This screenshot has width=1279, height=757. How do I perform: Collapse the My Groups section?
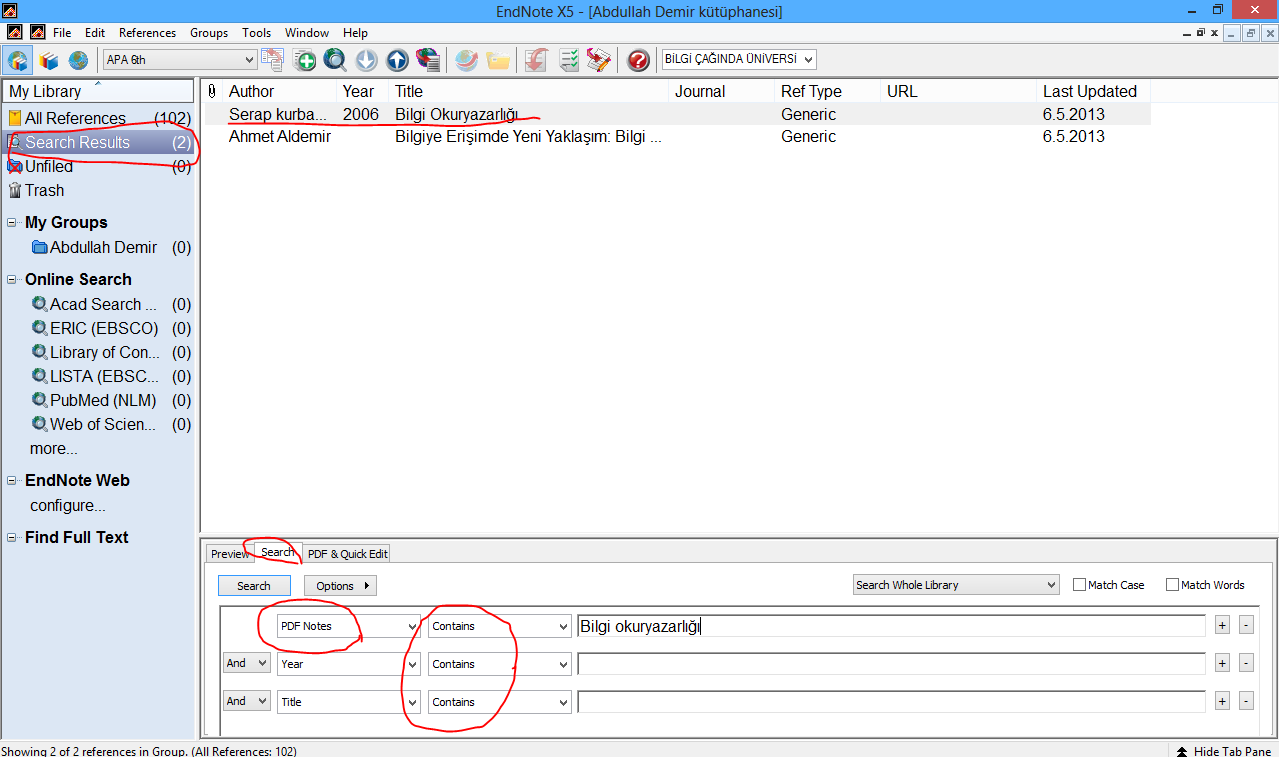click(12, 223)
